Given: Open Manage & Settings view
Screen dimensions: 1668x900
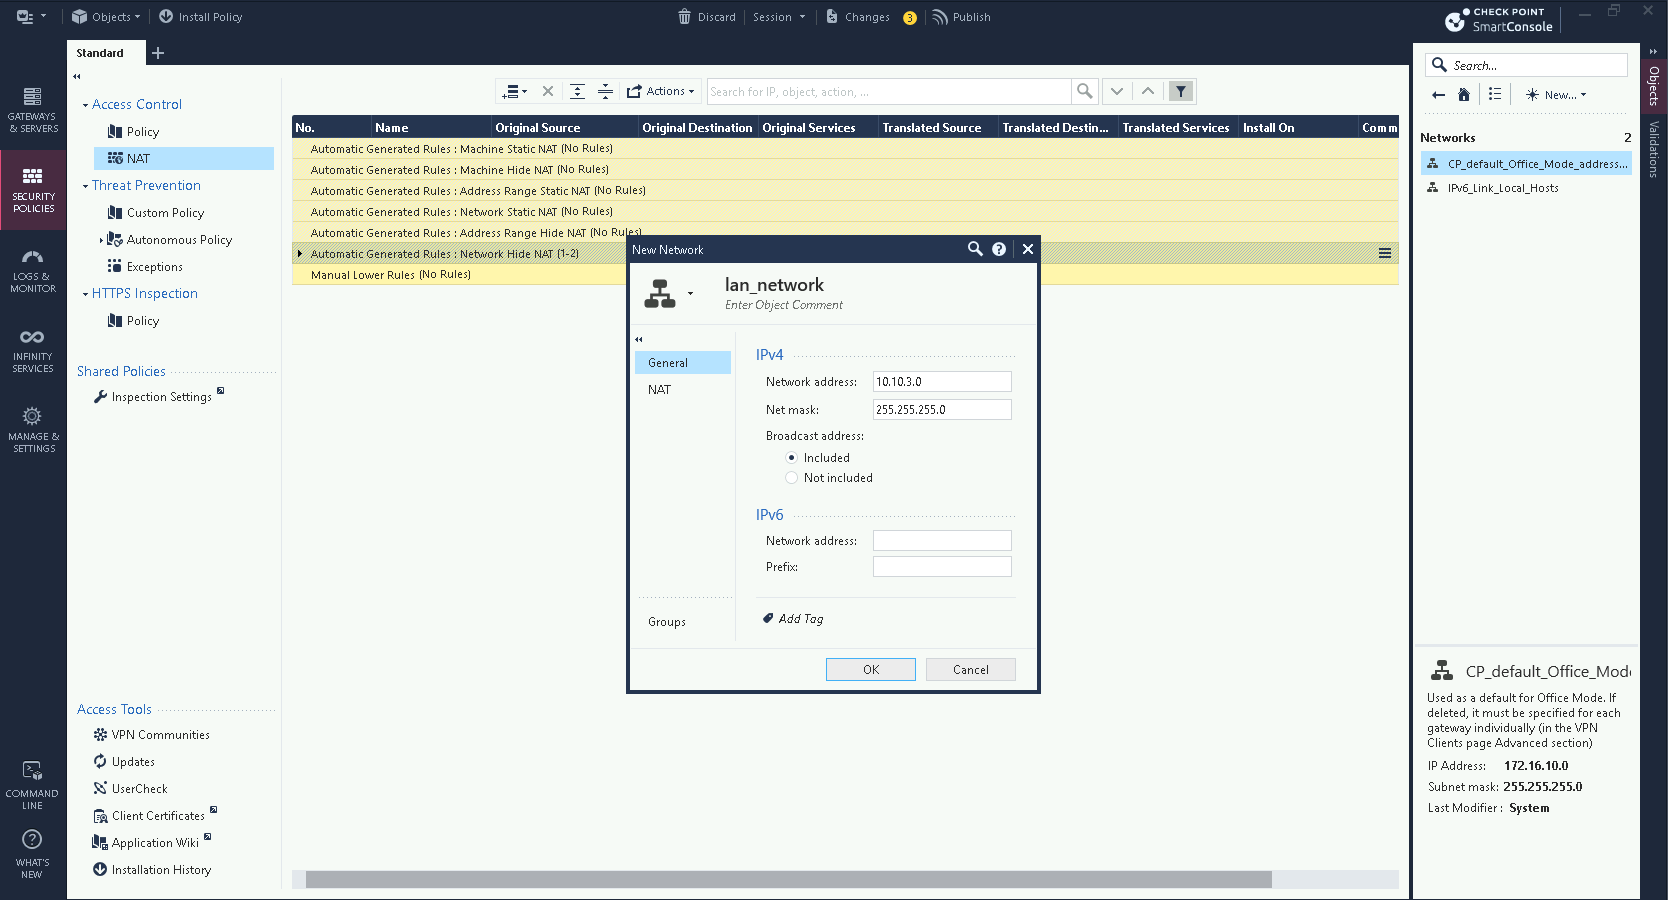Looking at the screenshot, I should [33, 429].
